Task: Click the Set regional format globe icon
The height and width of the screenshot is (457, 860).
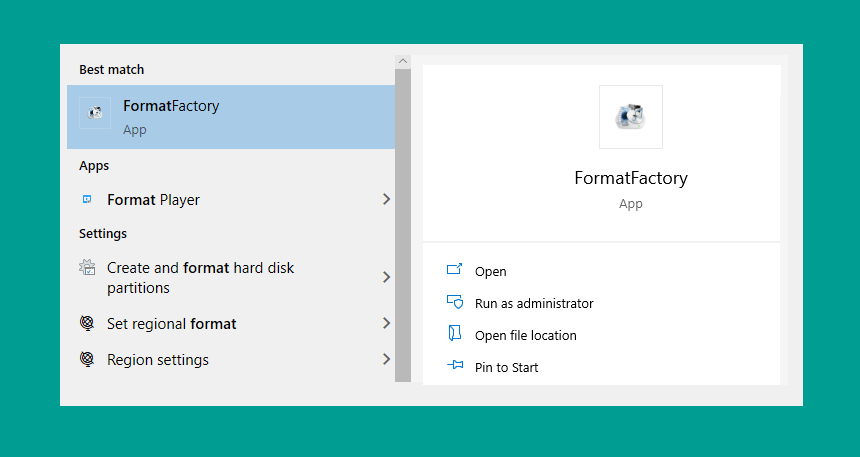Action: [87, 323]
